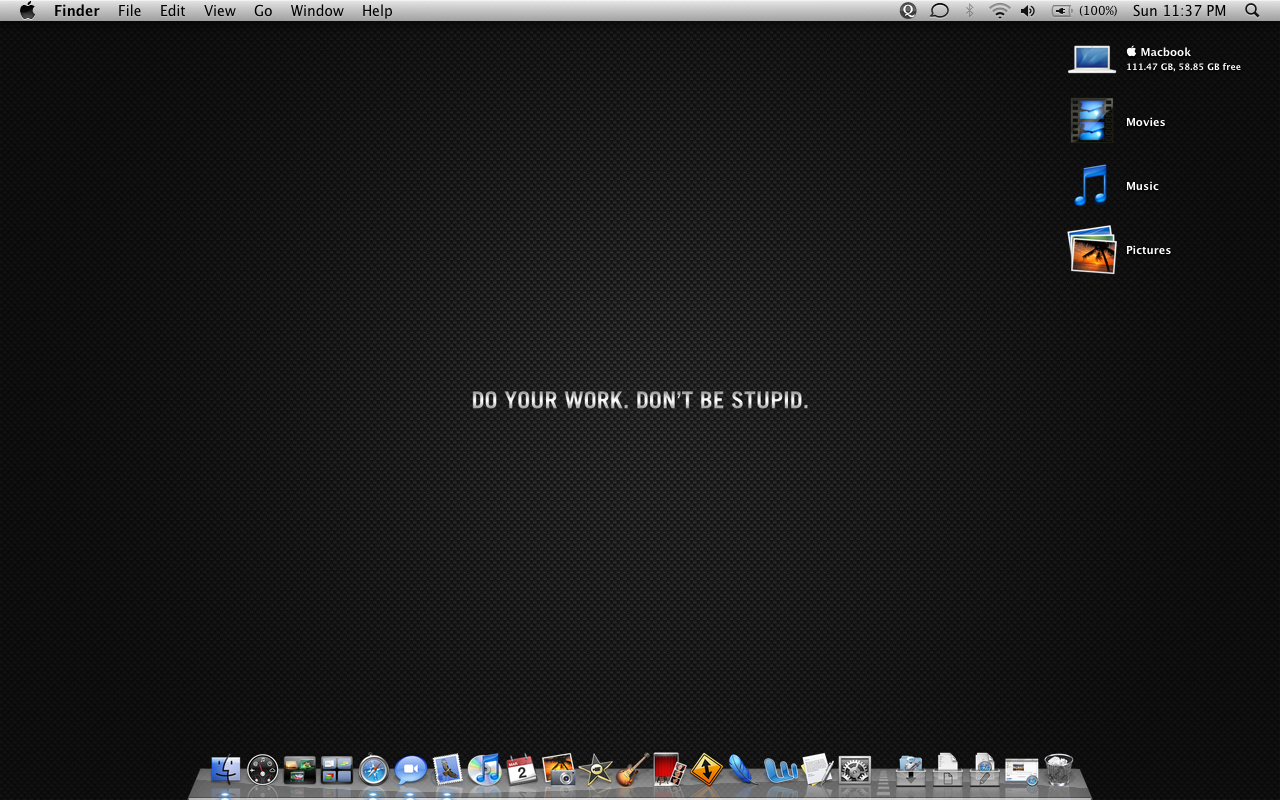
Task: Click the web page thumbnail in Dock
Action: click(x=1021, y=771)
